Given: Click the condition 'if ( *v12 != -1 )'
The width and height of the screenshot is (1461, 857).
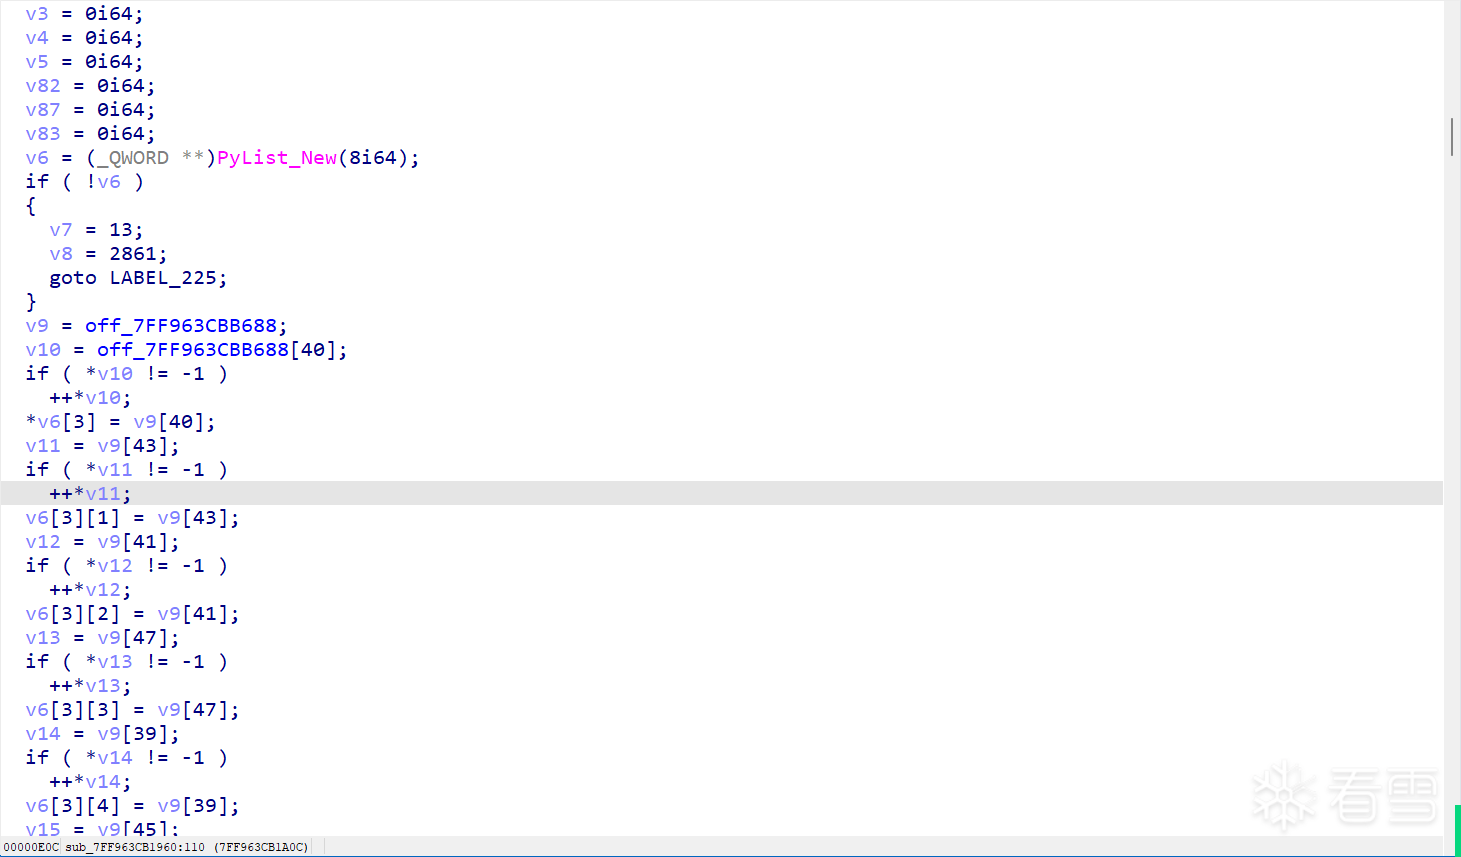Looking at the screenshot, I should 126,566.
